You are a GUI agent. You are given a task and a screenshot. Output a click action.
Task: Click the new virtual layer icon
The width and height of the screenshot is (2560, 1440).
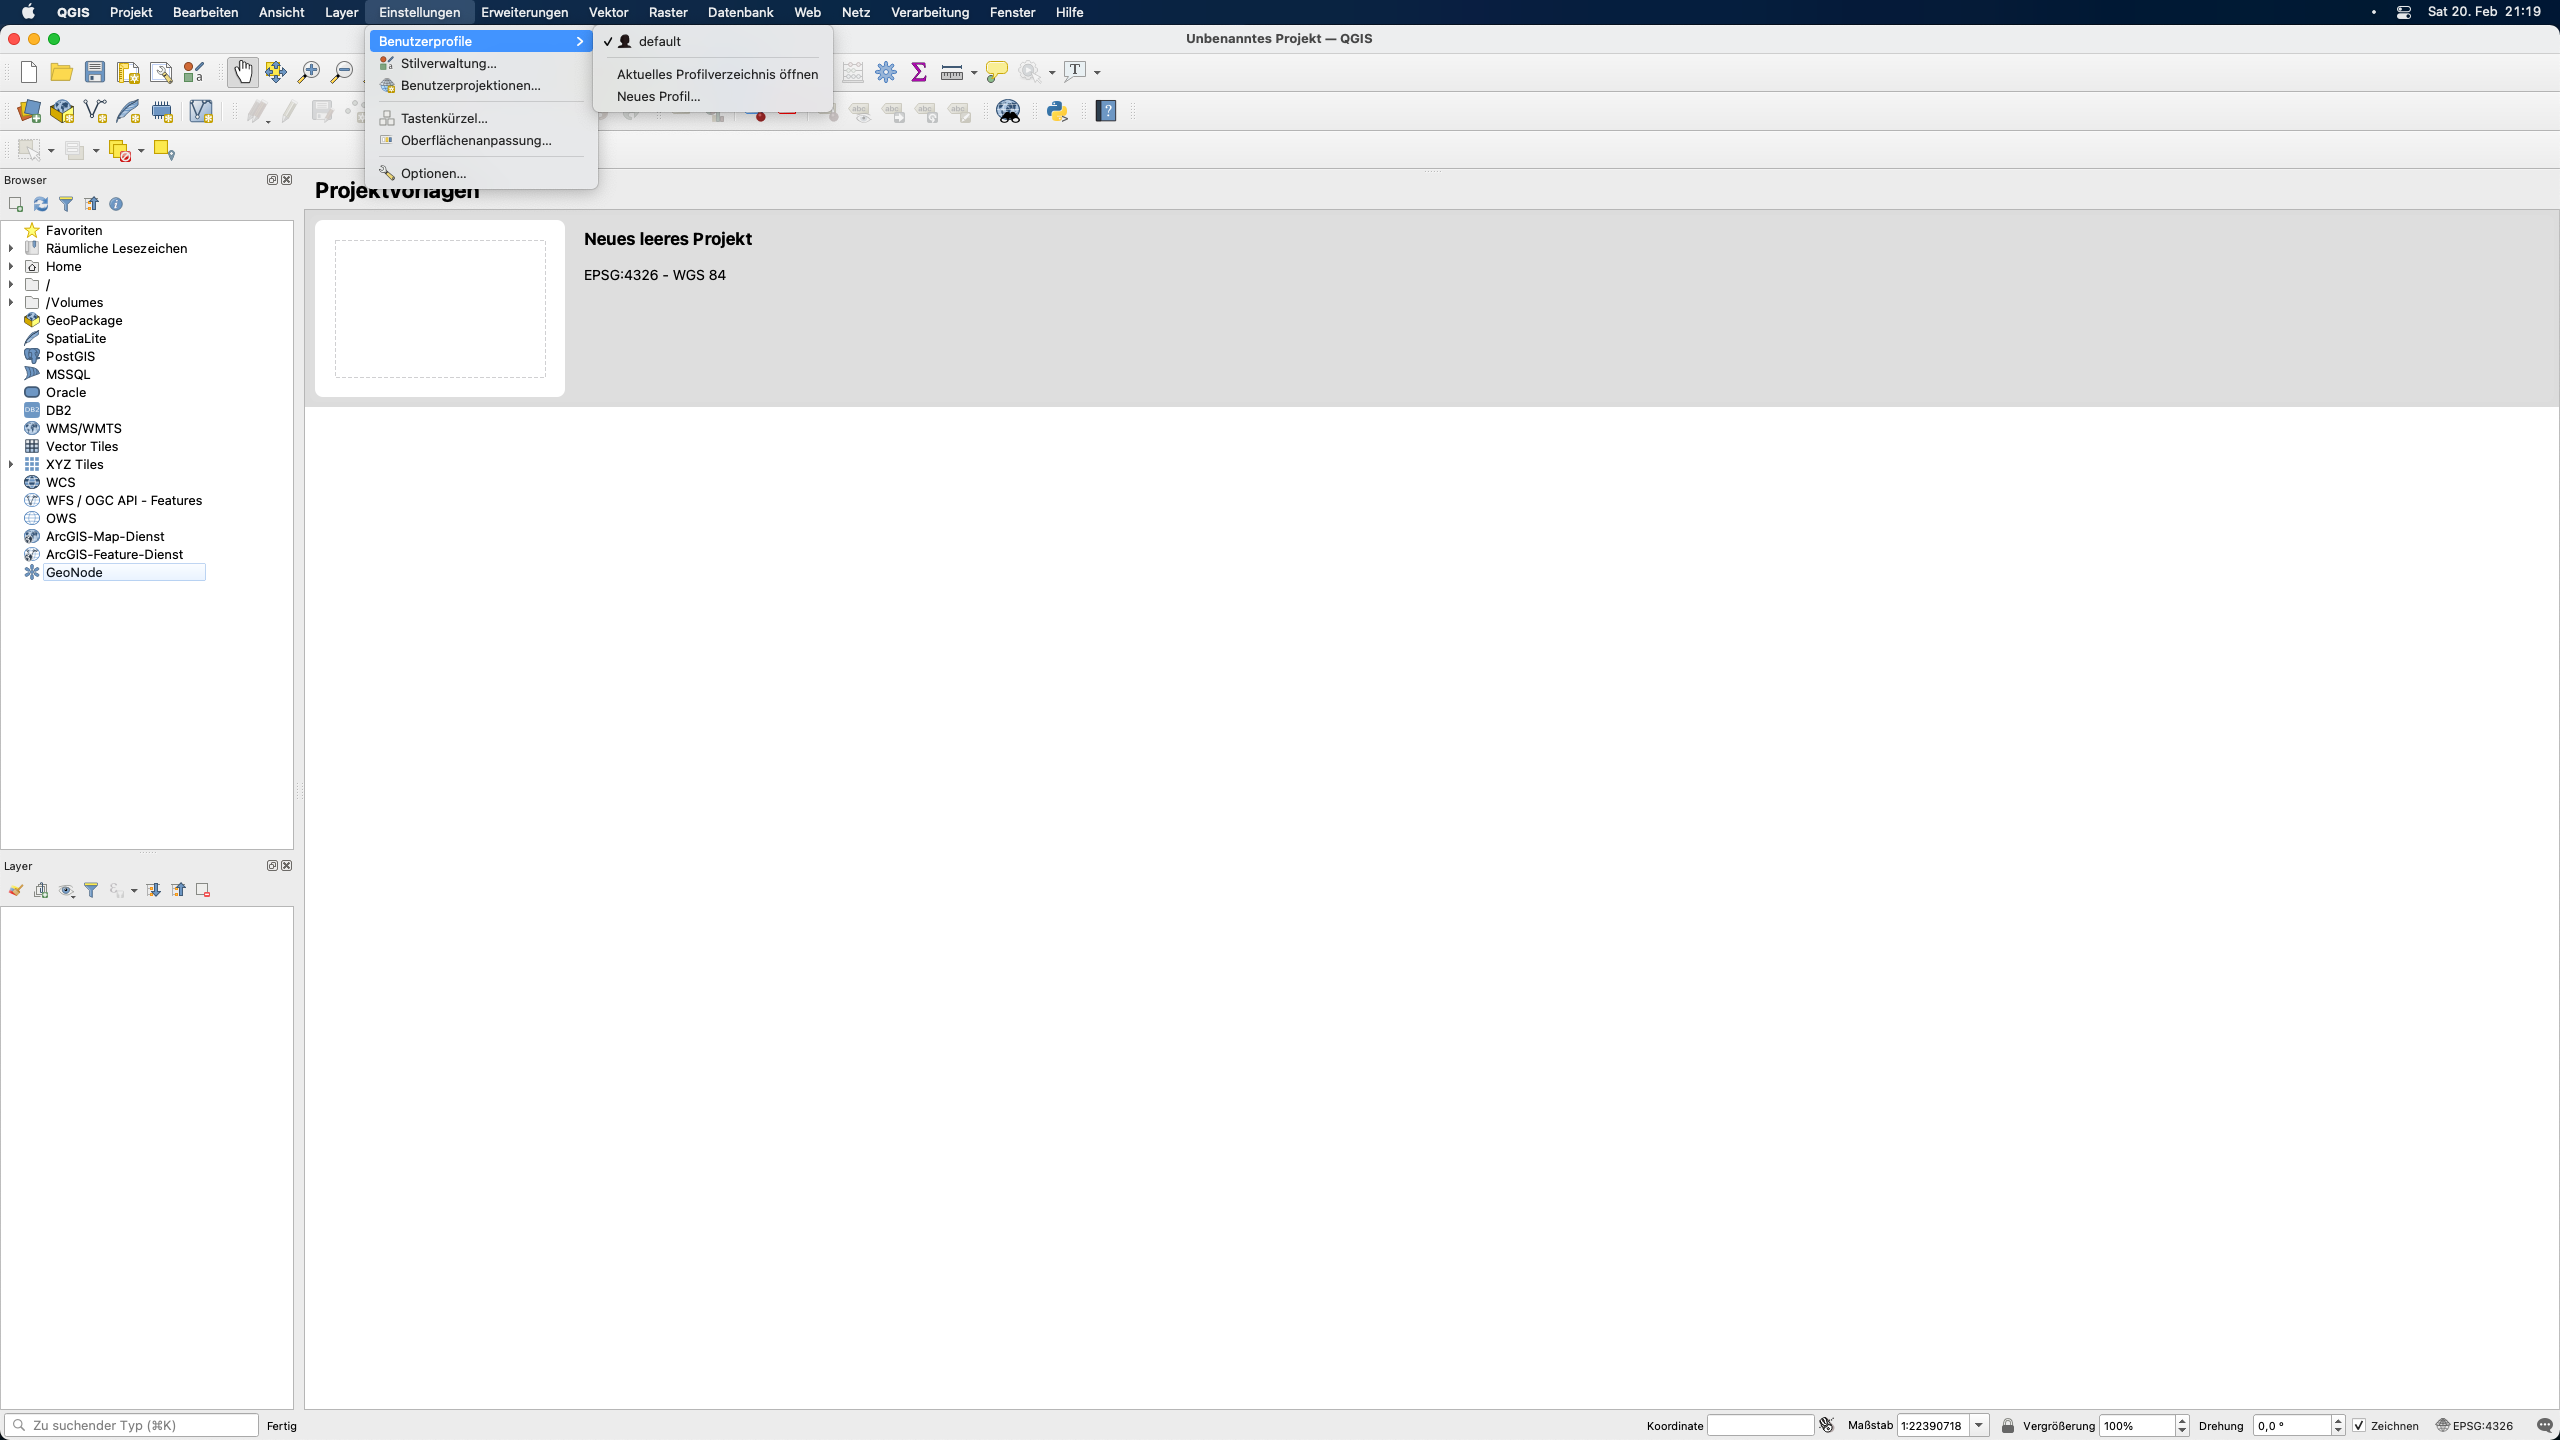coord(201,111)
